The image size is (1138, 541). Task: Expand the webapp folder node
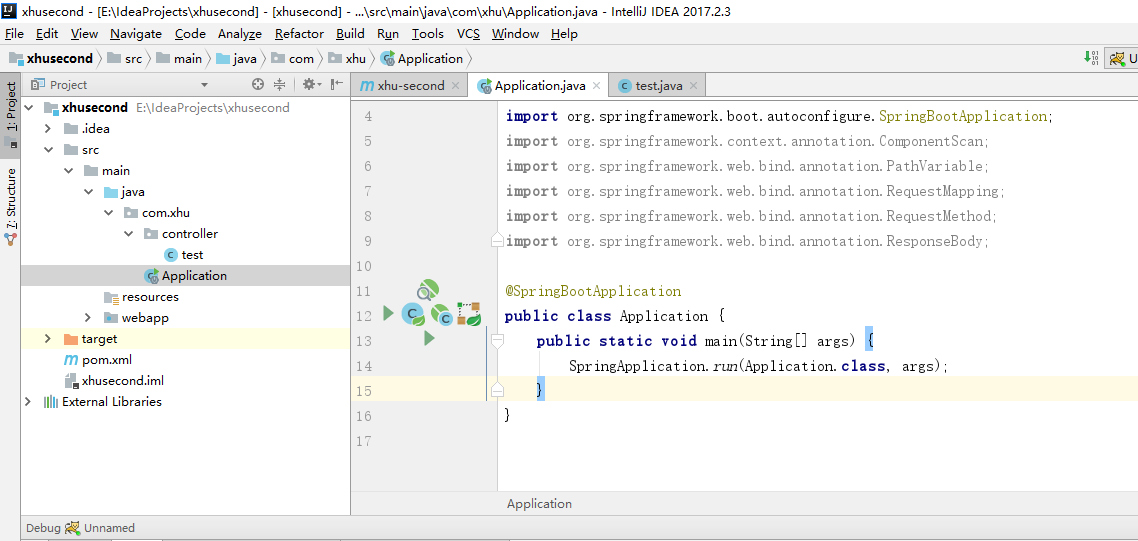coord(89,318)
